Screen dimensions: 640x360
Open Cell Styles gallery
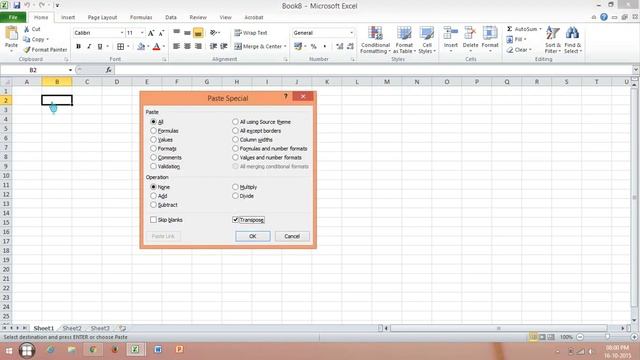tap(427, 40)
